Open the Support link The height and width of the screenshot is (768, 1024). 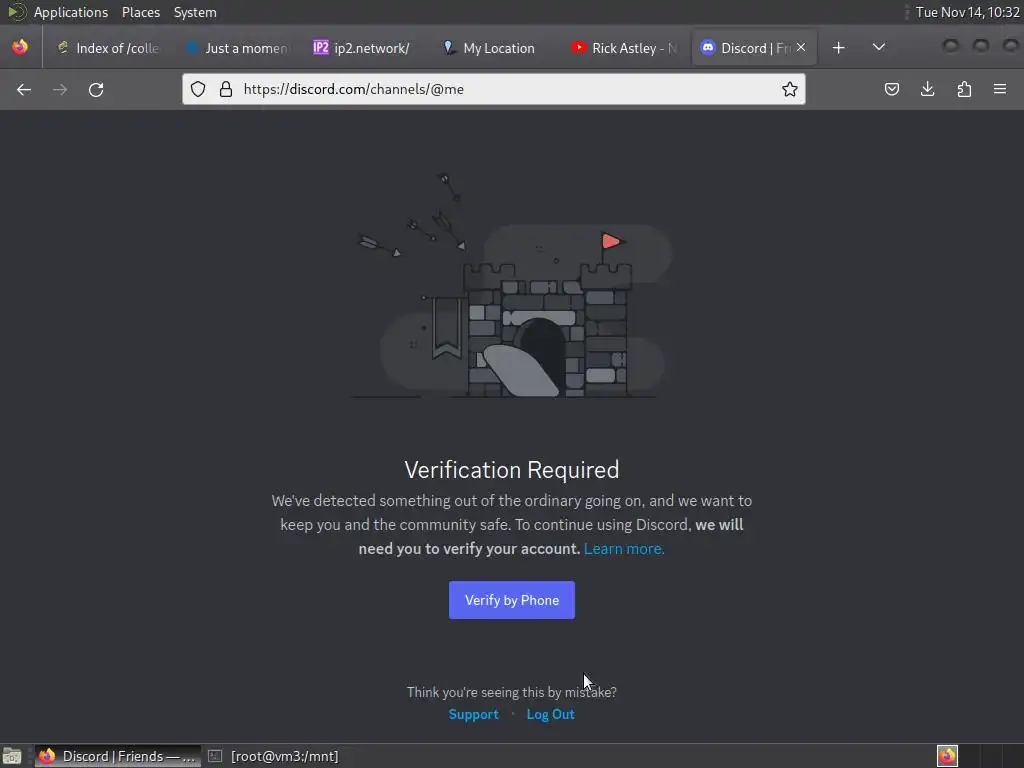coord(473,714)
